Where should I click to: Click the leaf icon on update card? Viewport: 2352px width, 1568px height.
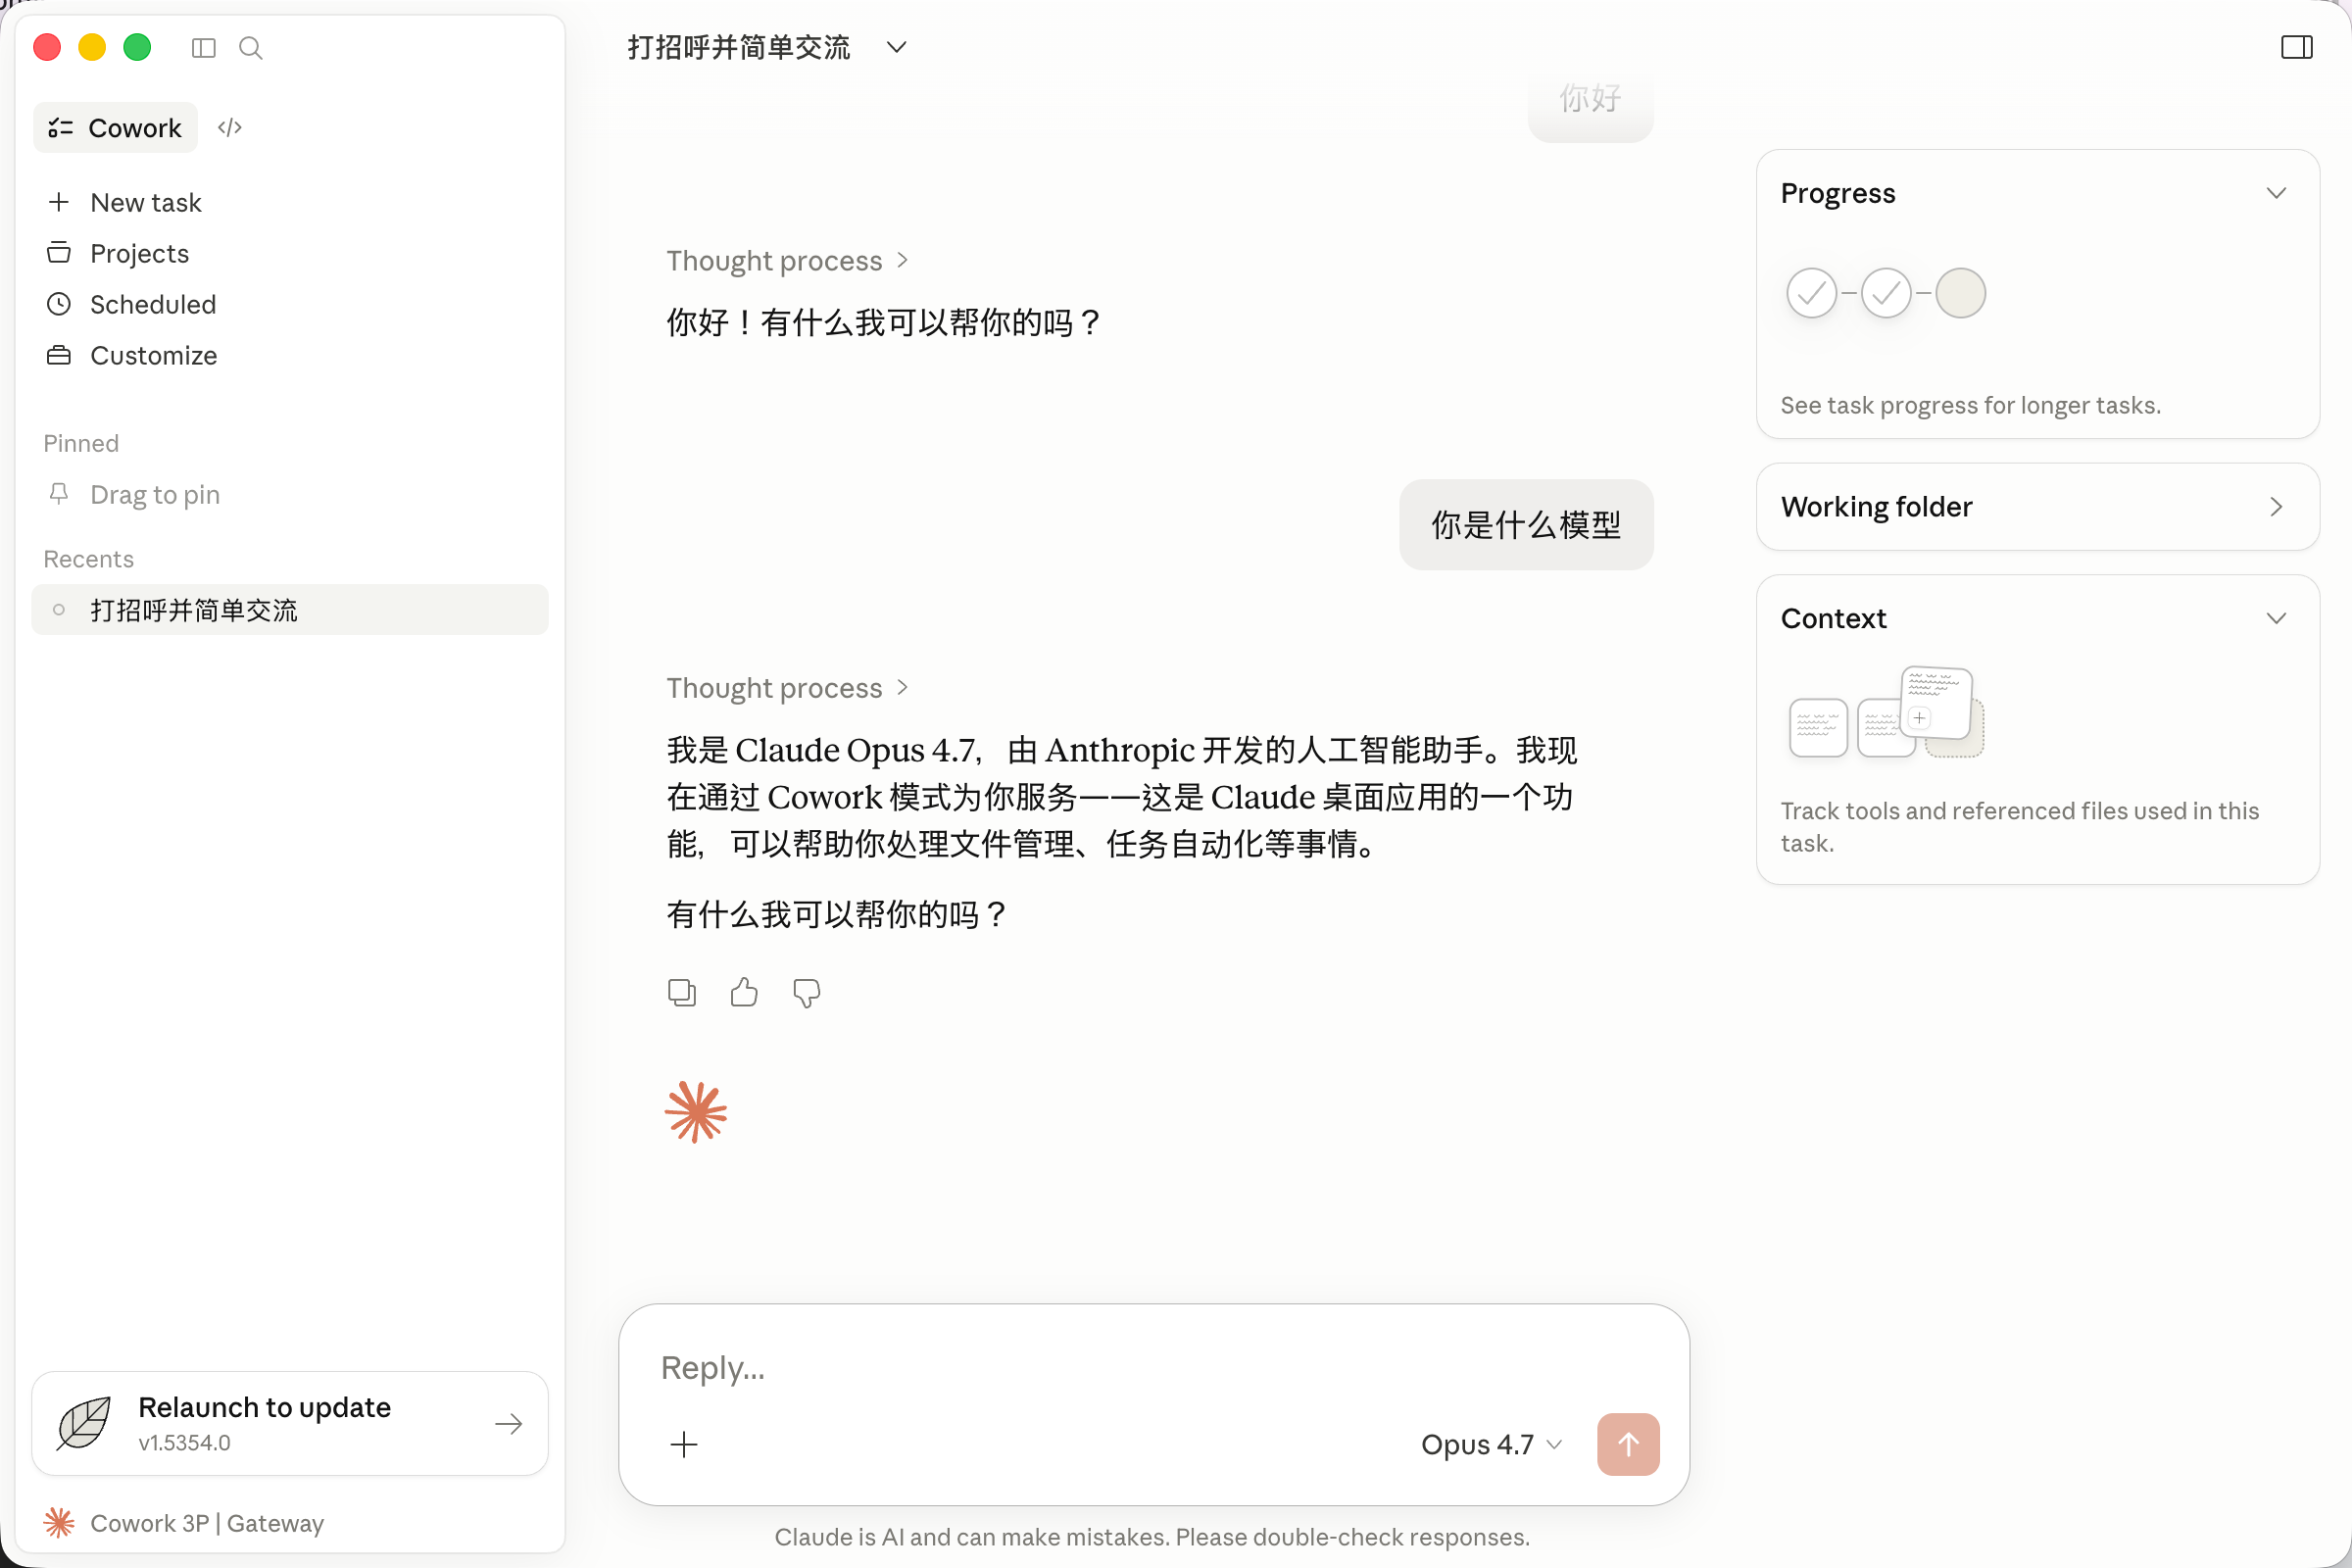(84, 1423)
